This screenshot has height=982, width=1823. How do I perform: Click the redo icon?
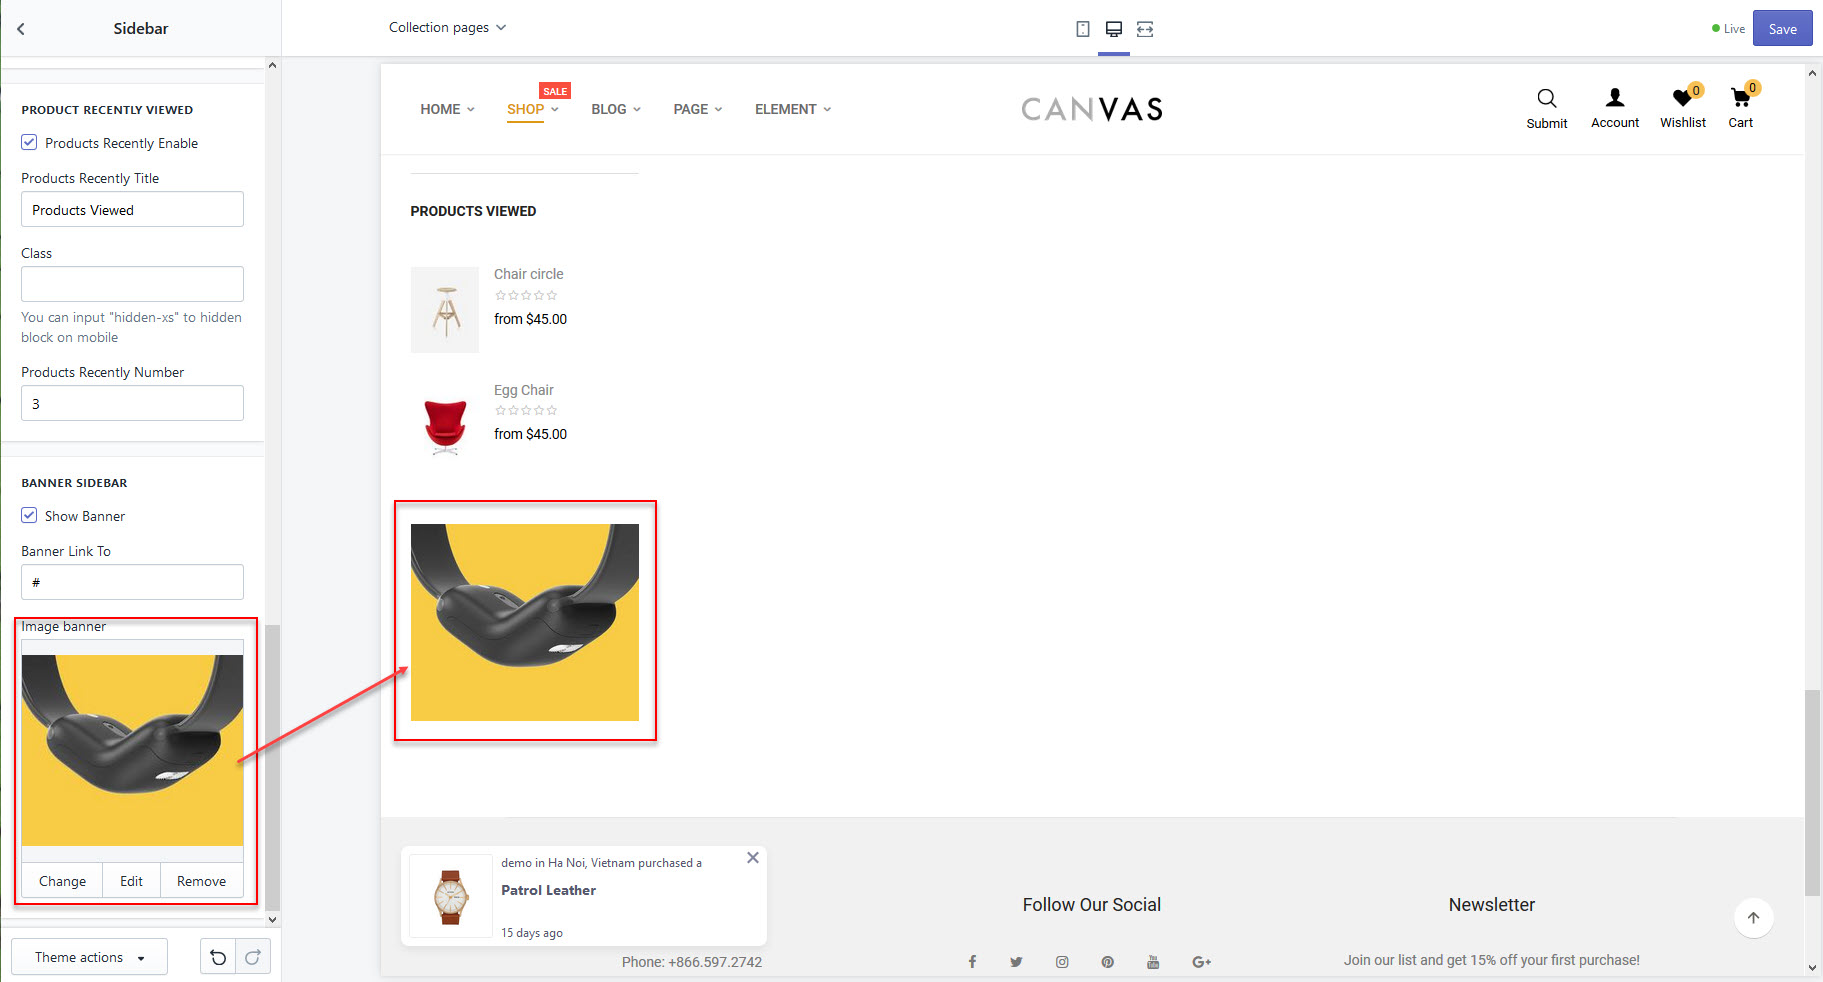253,957
